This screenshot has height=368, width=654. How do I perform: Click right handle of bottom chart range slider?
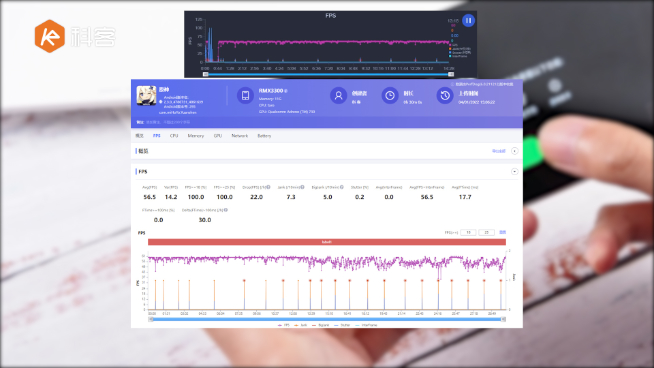[503, 319]
